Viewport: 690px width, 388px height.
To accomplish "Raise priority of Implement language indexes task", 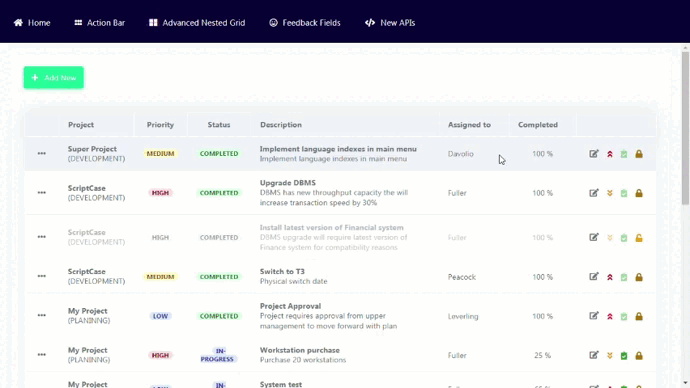I will (609, 154).
